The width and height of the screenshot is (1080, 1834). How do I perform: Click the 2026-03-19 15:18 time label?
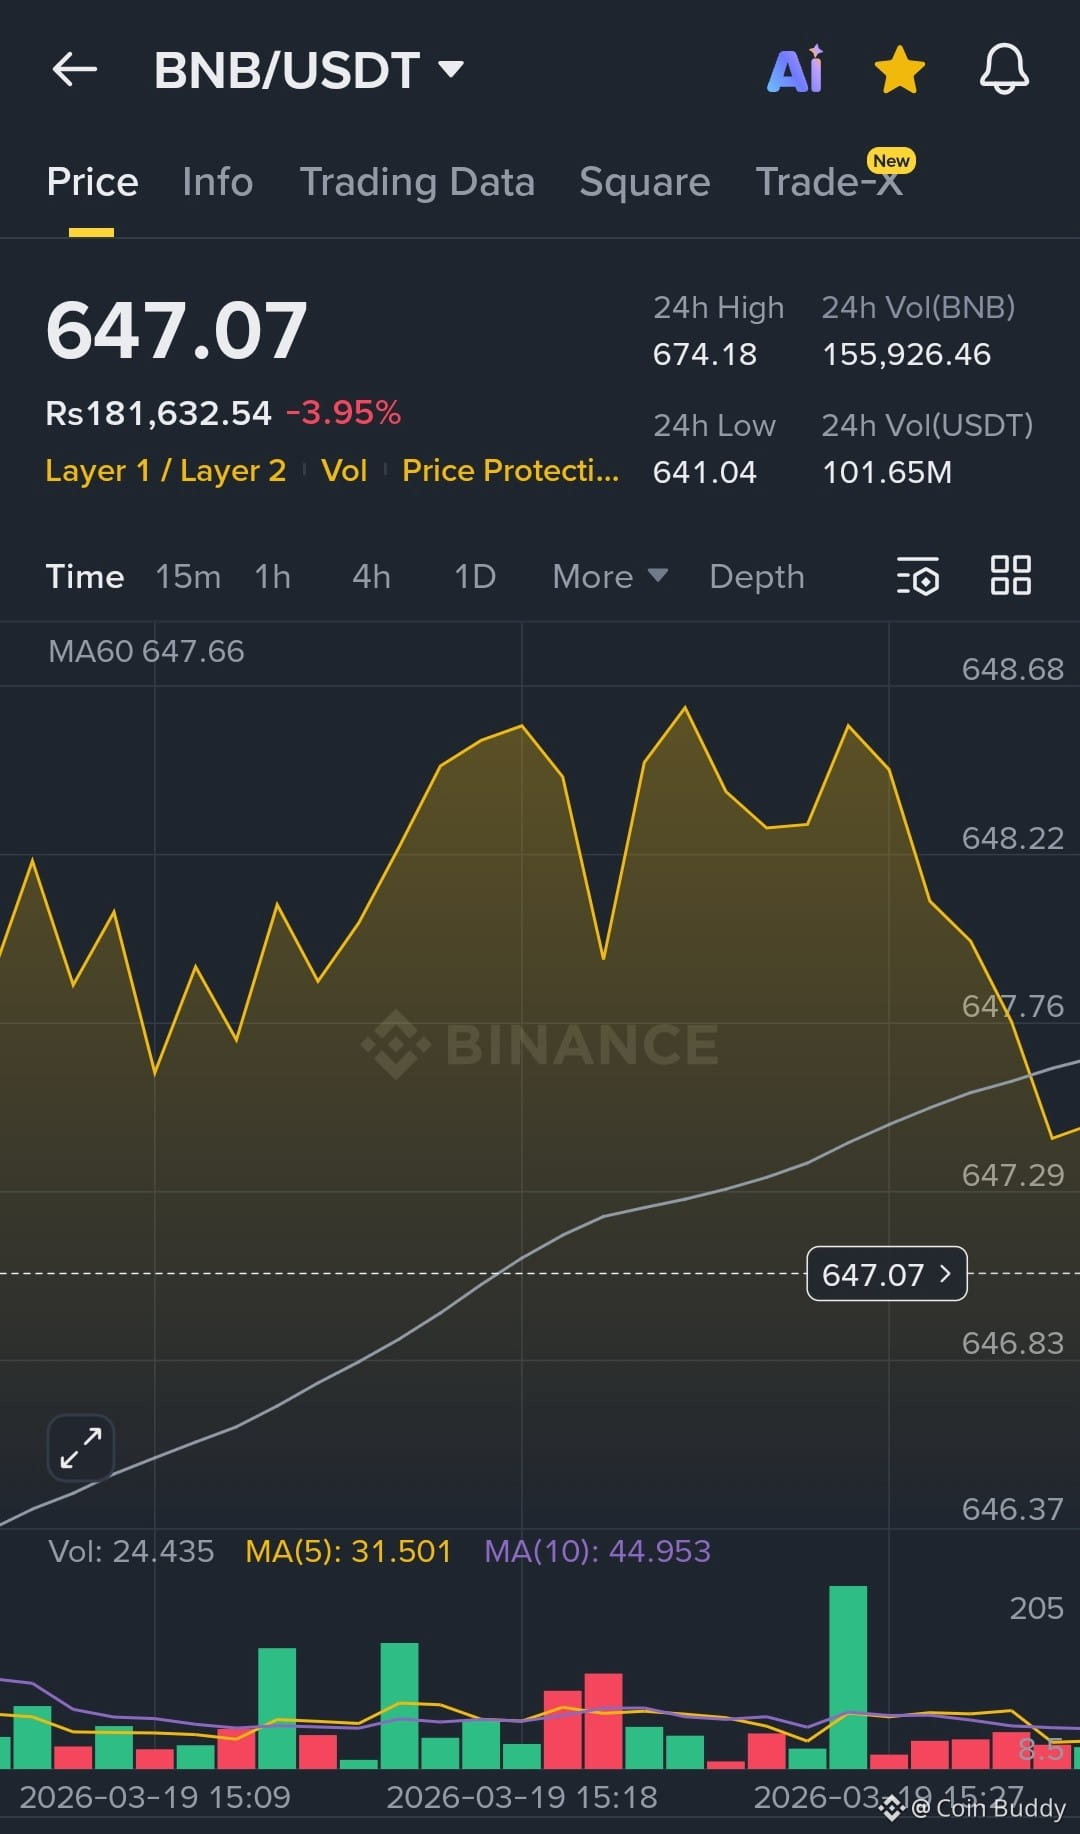pyautogui.click(x=522, y=1797)
